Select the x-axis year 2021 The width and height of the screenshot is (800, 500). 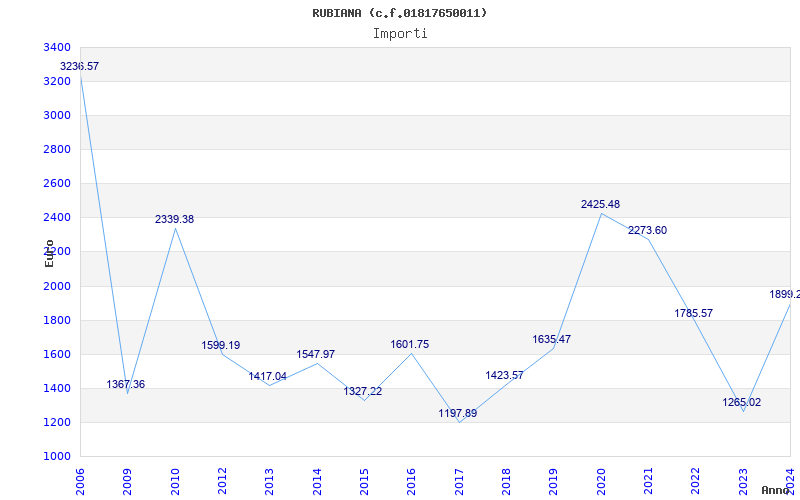[648, 482]
